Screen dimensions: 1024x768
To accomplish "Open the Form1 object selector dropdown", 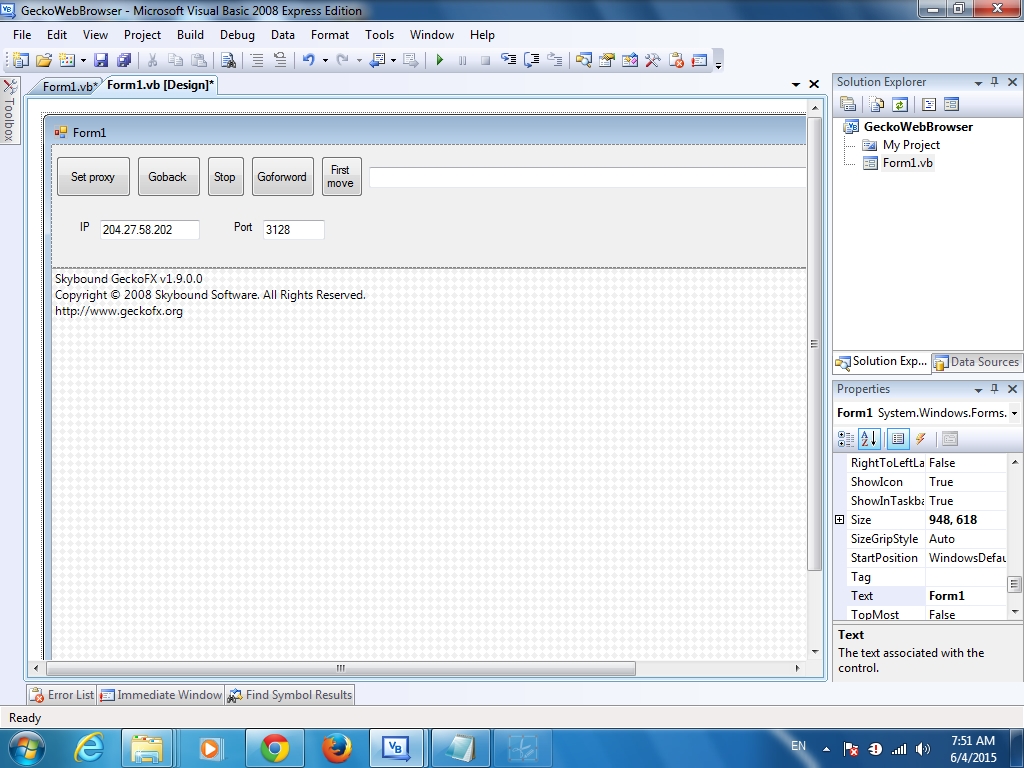I will click(x=1014, y=413).
